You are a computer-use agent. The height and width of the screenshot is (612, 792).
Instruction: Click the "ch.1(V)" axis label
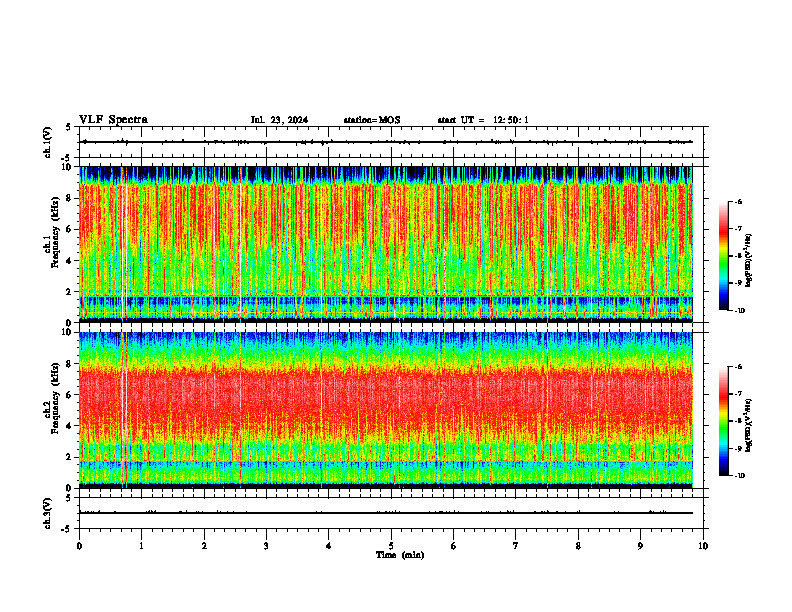click(x=48, y=142)
